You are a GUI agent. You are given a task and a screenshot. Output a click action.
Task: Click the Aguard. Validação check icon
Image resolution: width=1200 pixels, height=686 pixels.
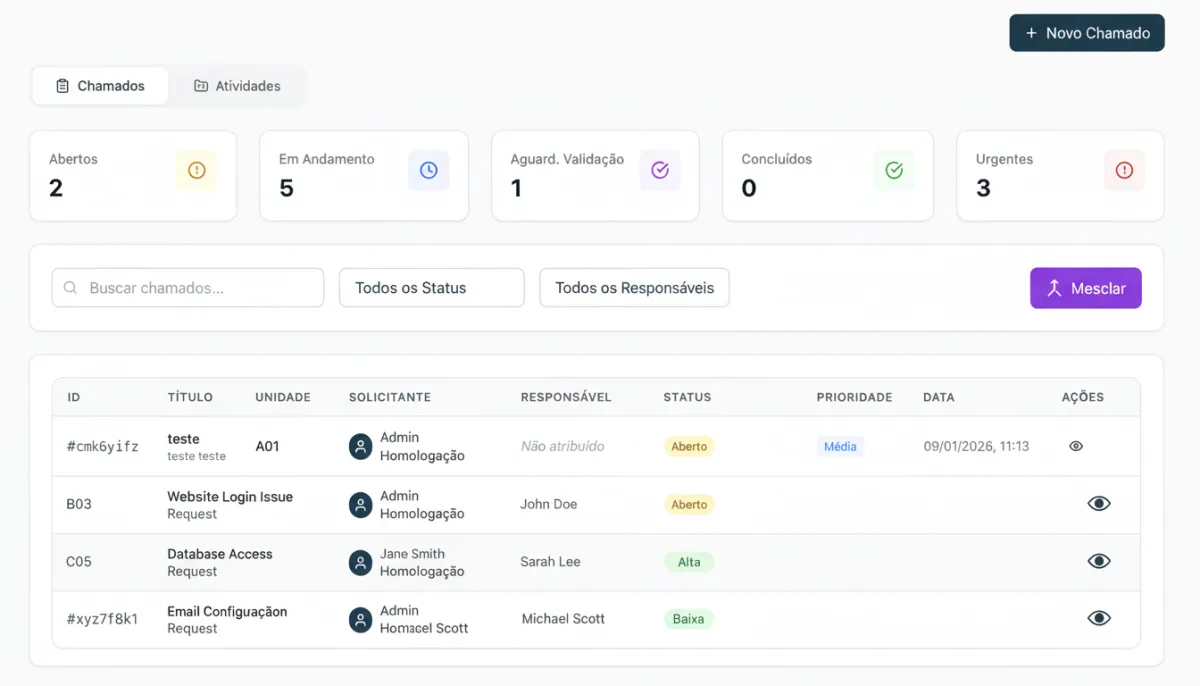(660, 171)
